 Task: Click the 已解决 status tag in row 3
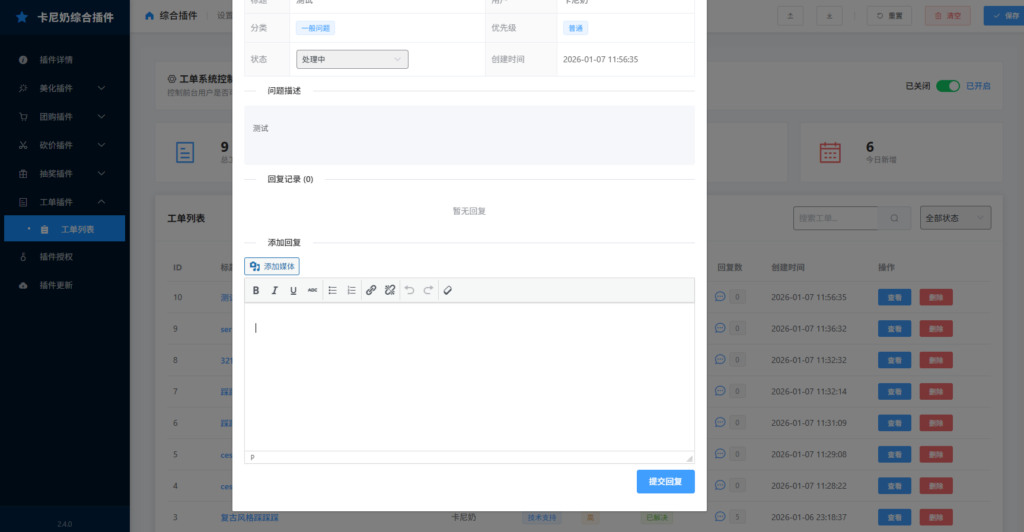tap(657, 518)
